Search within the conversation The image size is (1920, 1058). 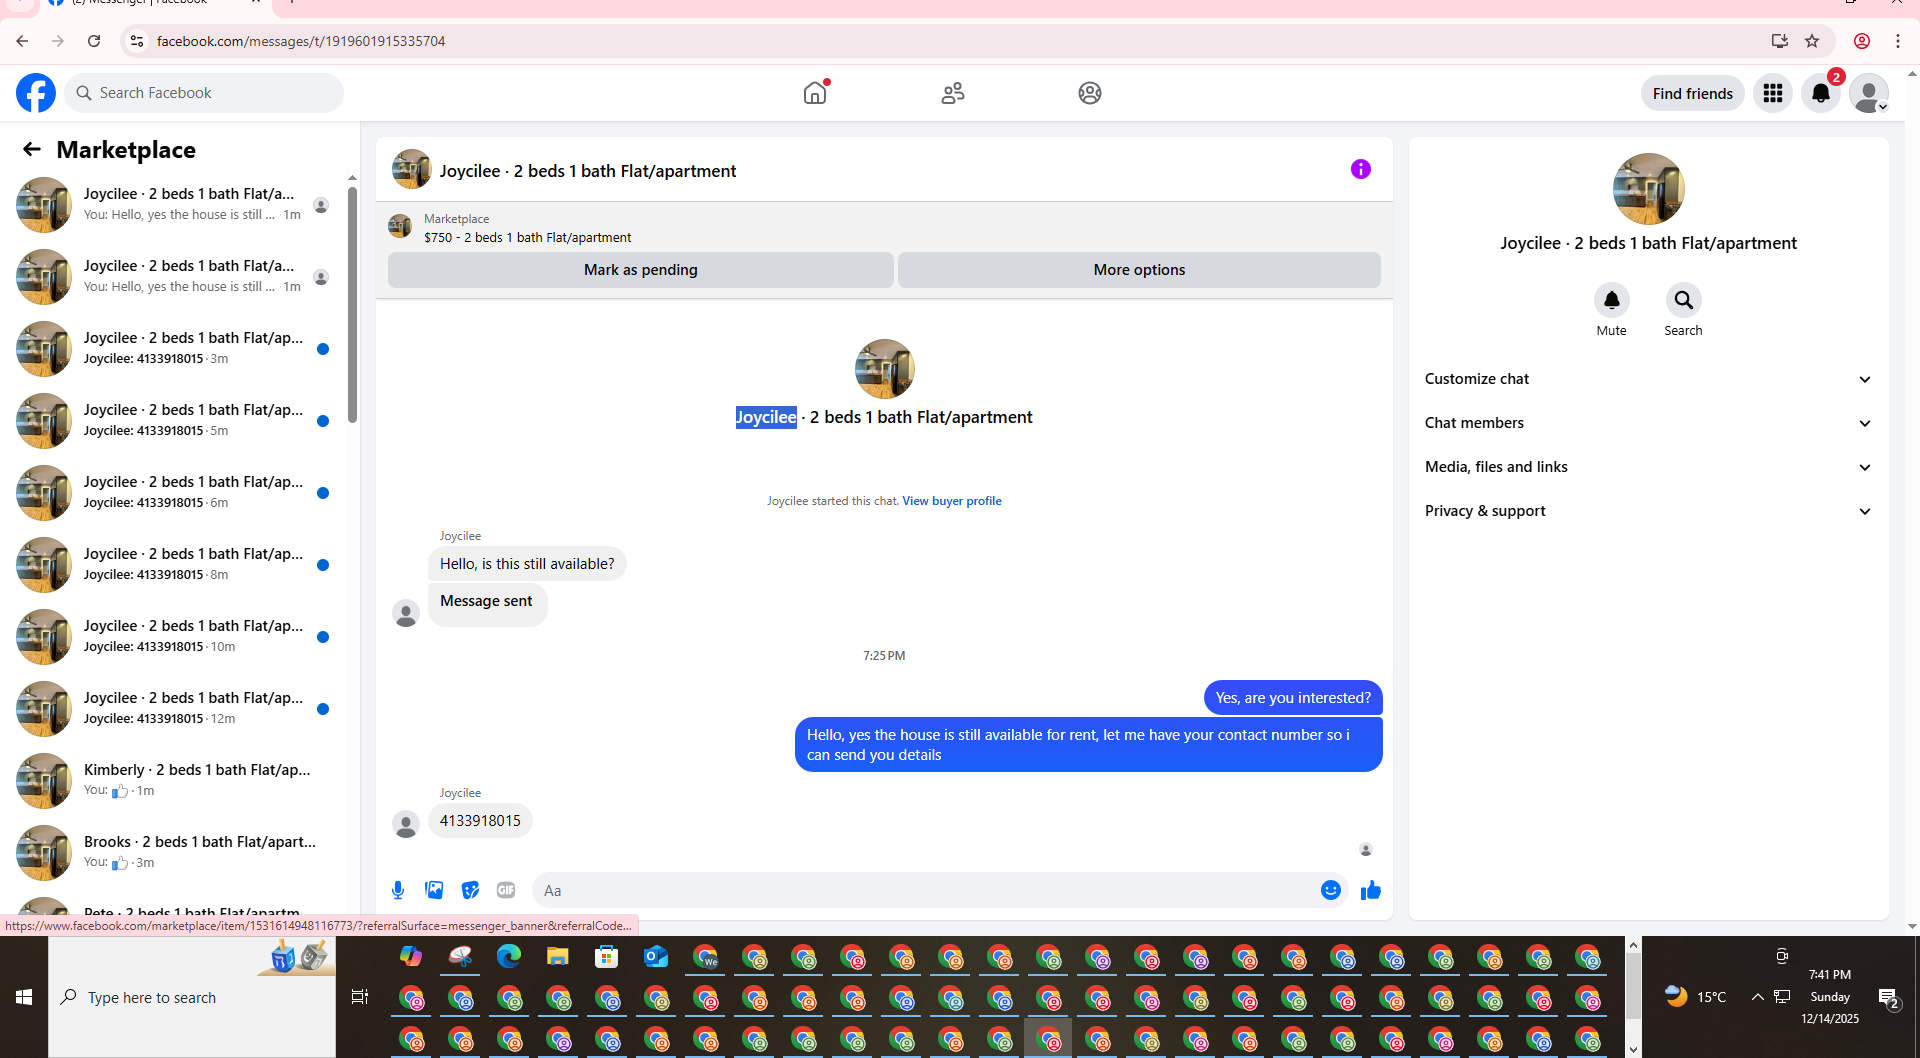click(x=1683, y=300)
